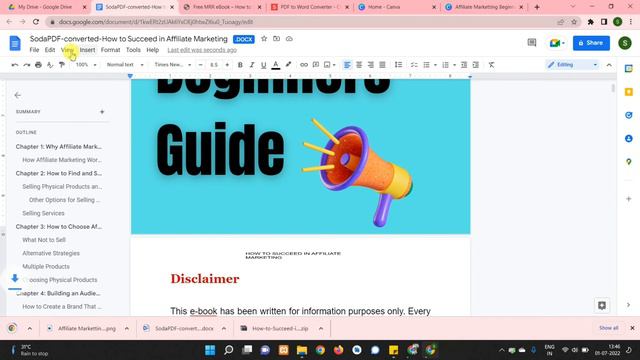The width and height of the screenshot is (640, 360).
Task: Open the Help menu
Action: pos(153,50)
